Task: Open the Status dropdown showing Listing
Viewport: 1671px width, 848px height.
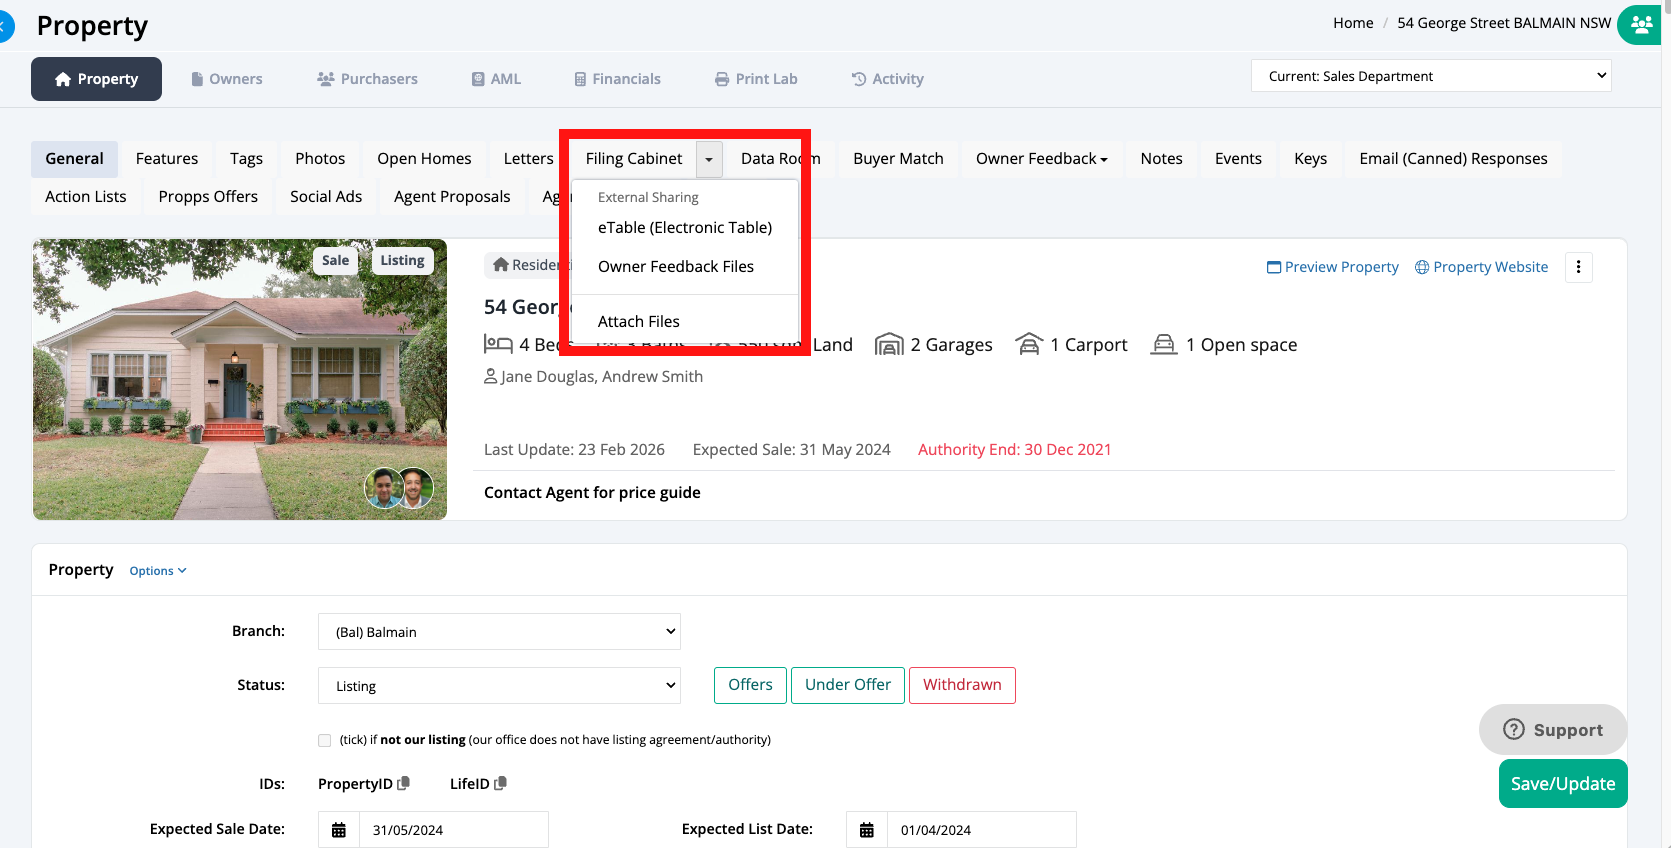Action: pos(499,686)
